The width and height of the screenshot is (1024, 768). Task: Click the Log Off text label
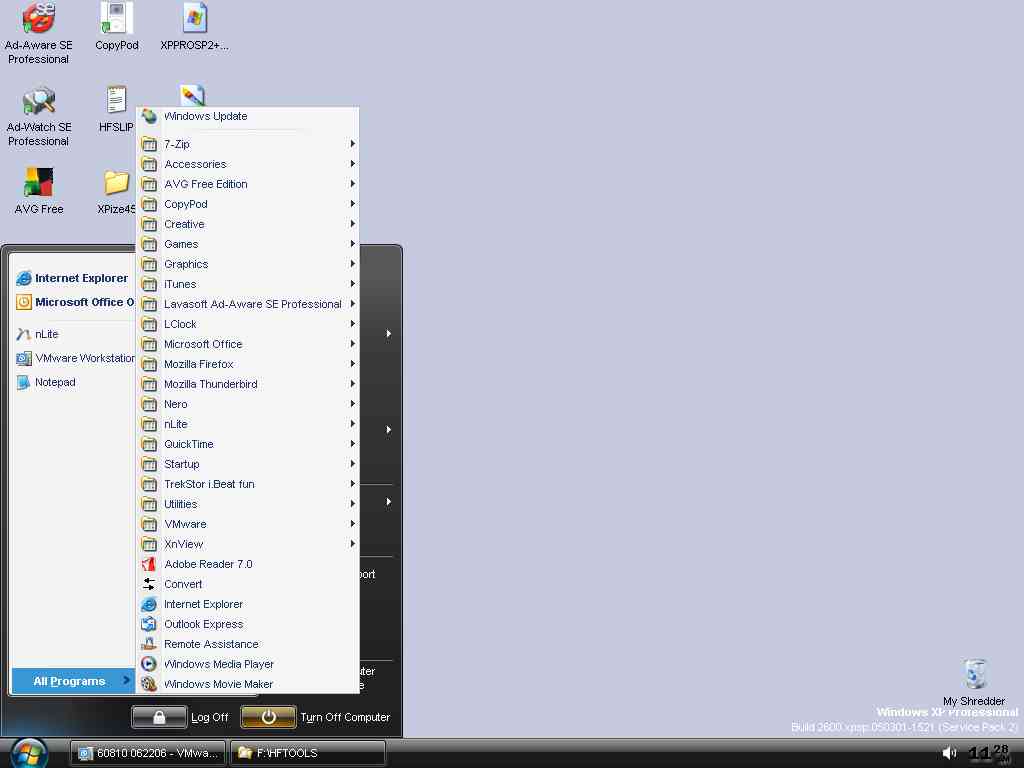[x=210, y=717]
